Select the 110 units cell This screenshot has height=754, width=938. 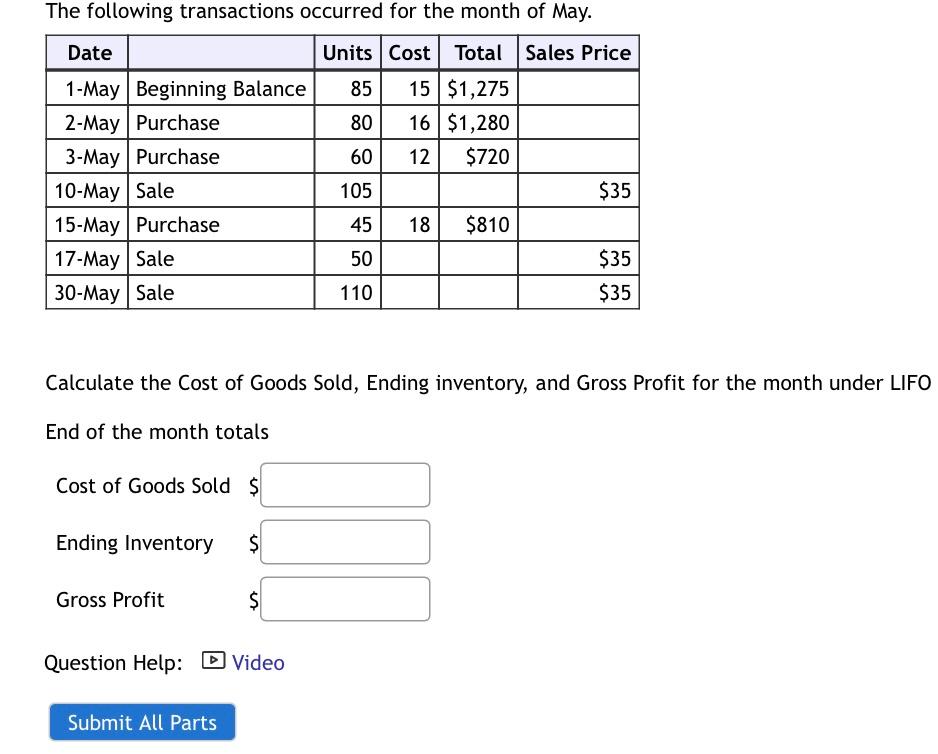355,293
